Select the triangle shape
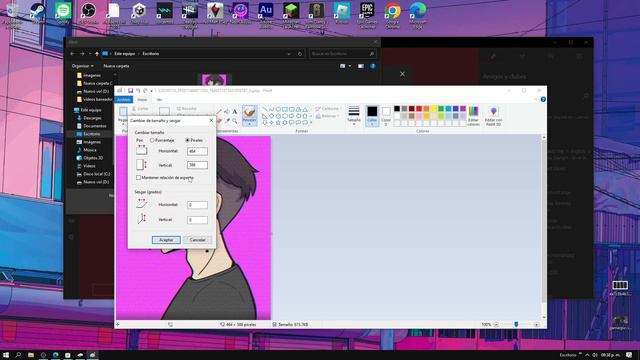This screenshot has height=360, width=640. click(x=305, y=109)
